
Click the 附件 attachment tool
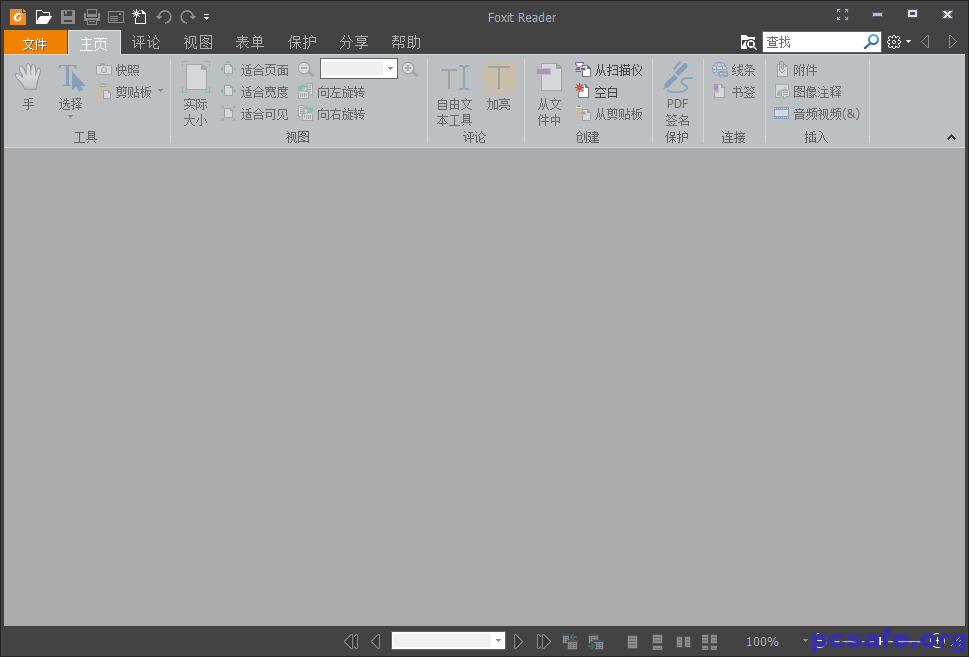click(797, 70)
